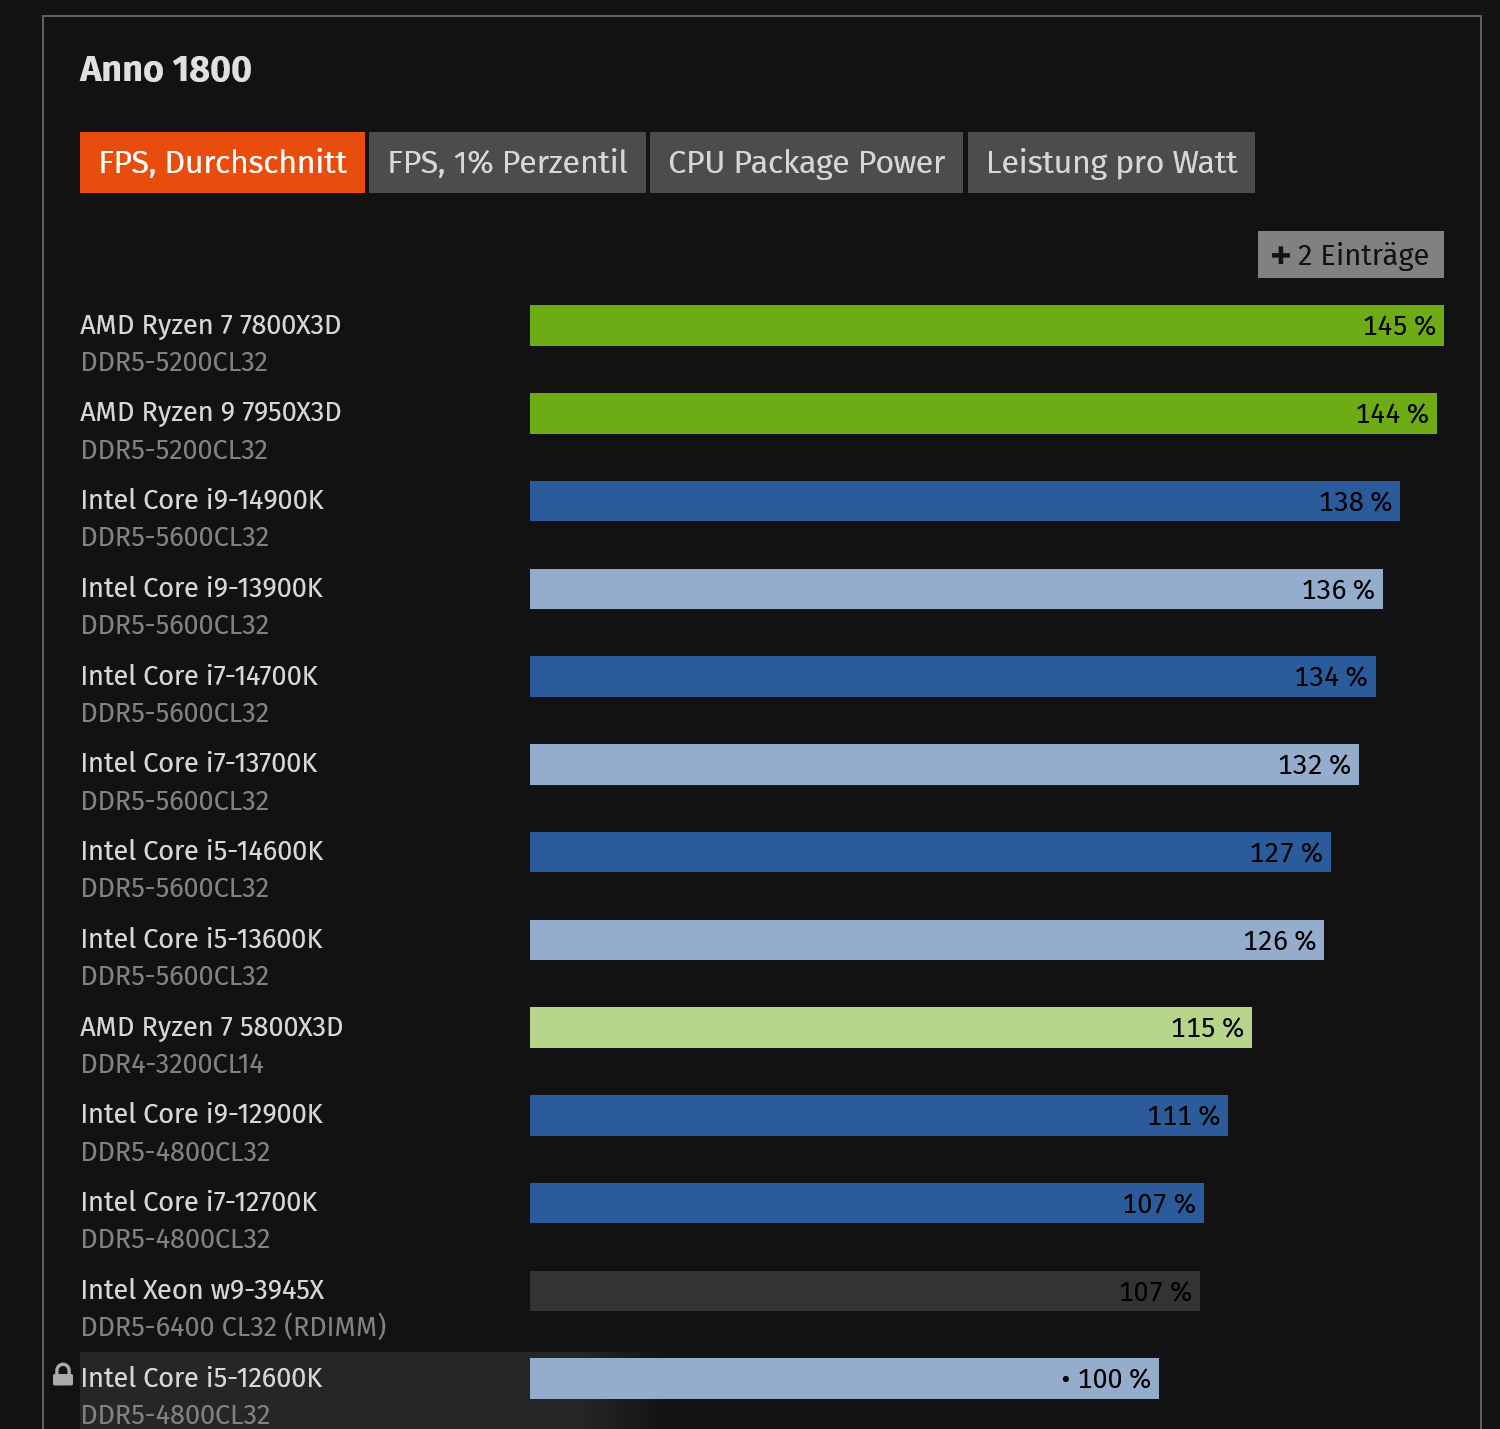
Task: Click the 144 % bar of Ryzen 9 7950X3D
Action: click(983, 414)
